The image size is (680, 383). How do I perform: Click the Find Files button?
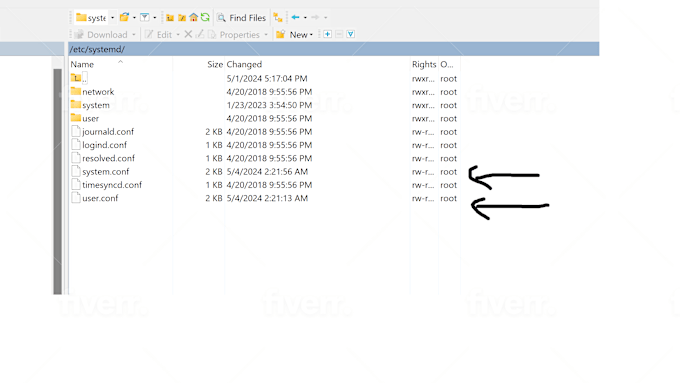coord(242,18)
